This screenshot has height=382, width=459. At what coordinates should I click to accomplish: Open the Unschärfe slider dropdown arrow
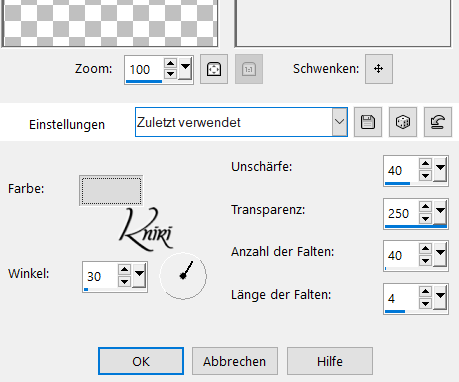[440, 169]
